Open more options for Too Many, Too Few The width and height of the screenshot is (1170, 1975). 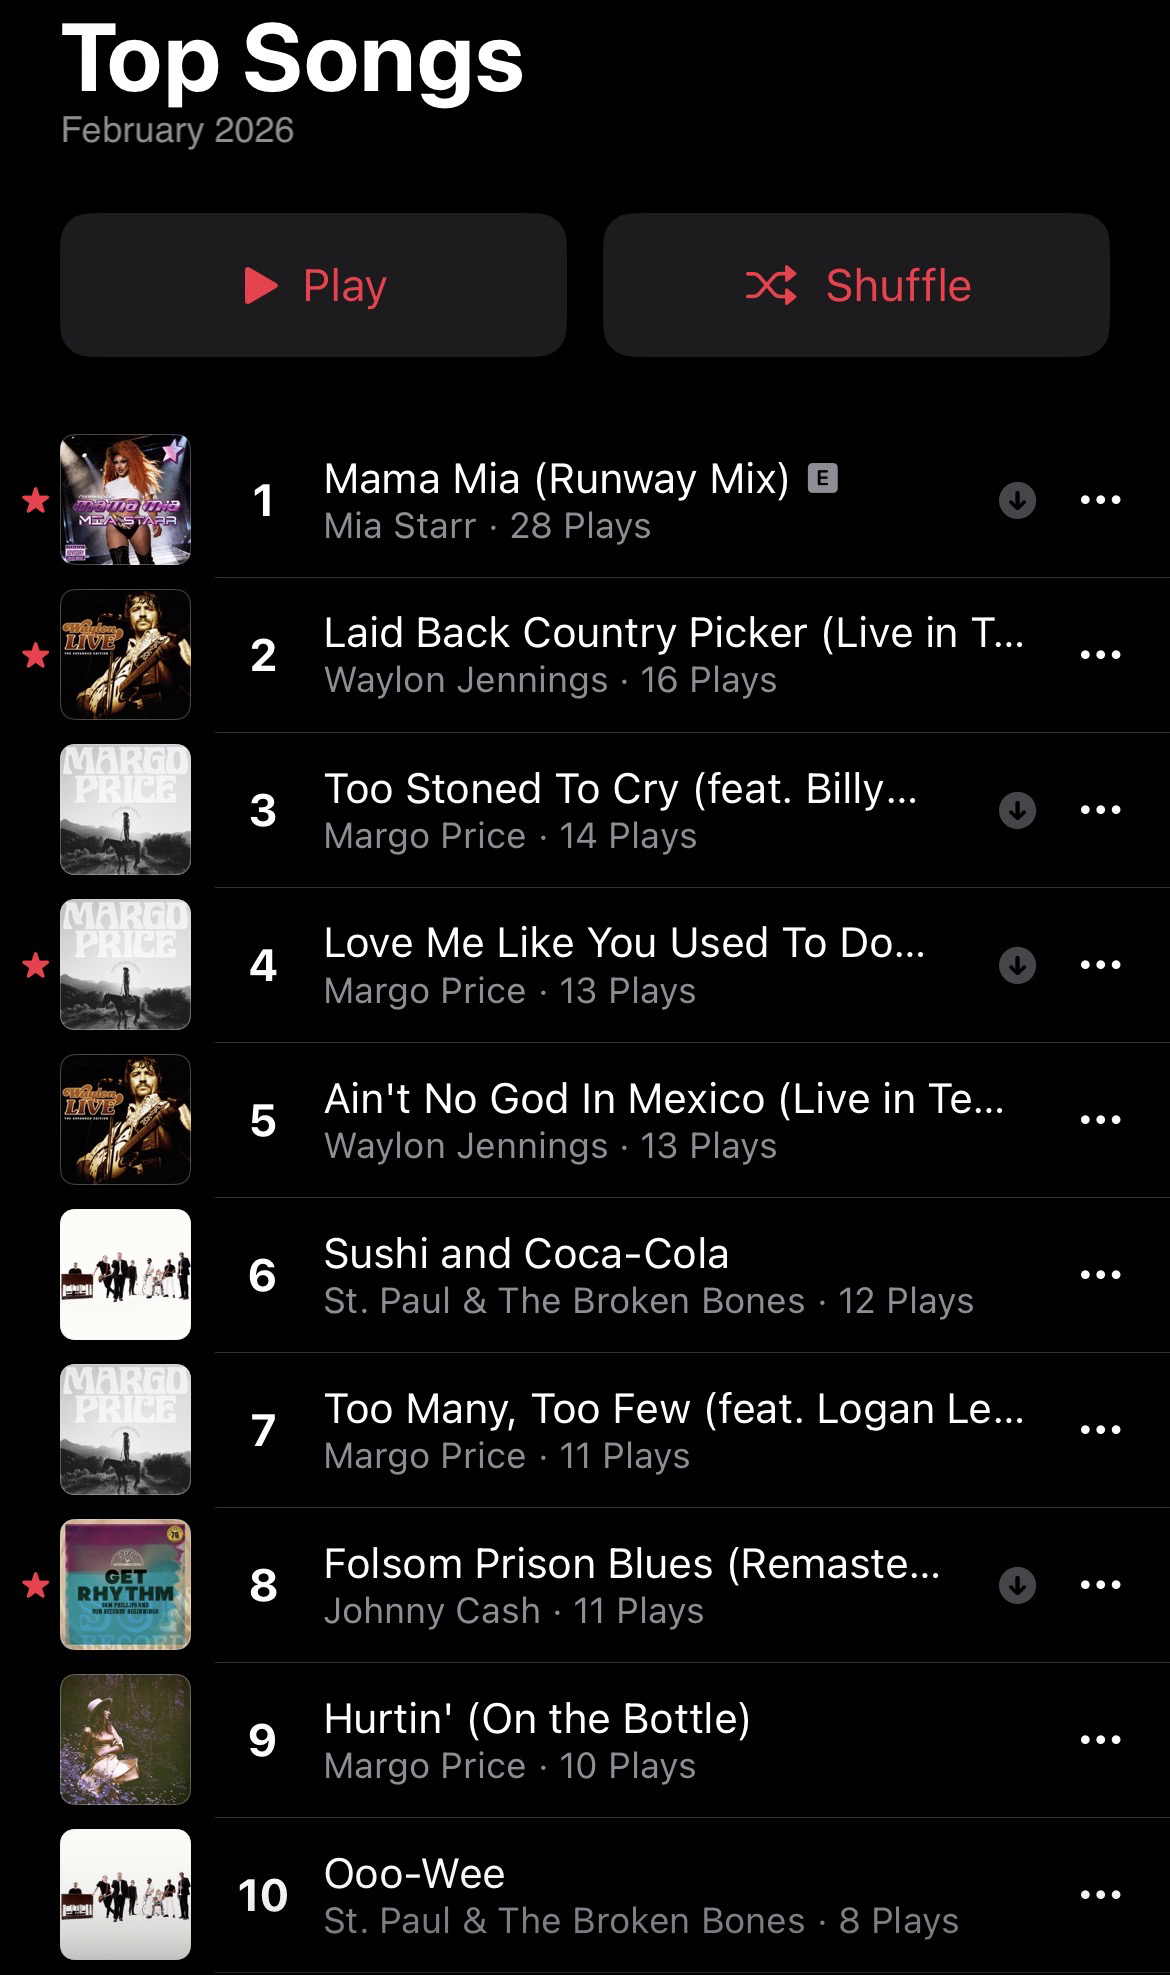pos(1100,1430)
